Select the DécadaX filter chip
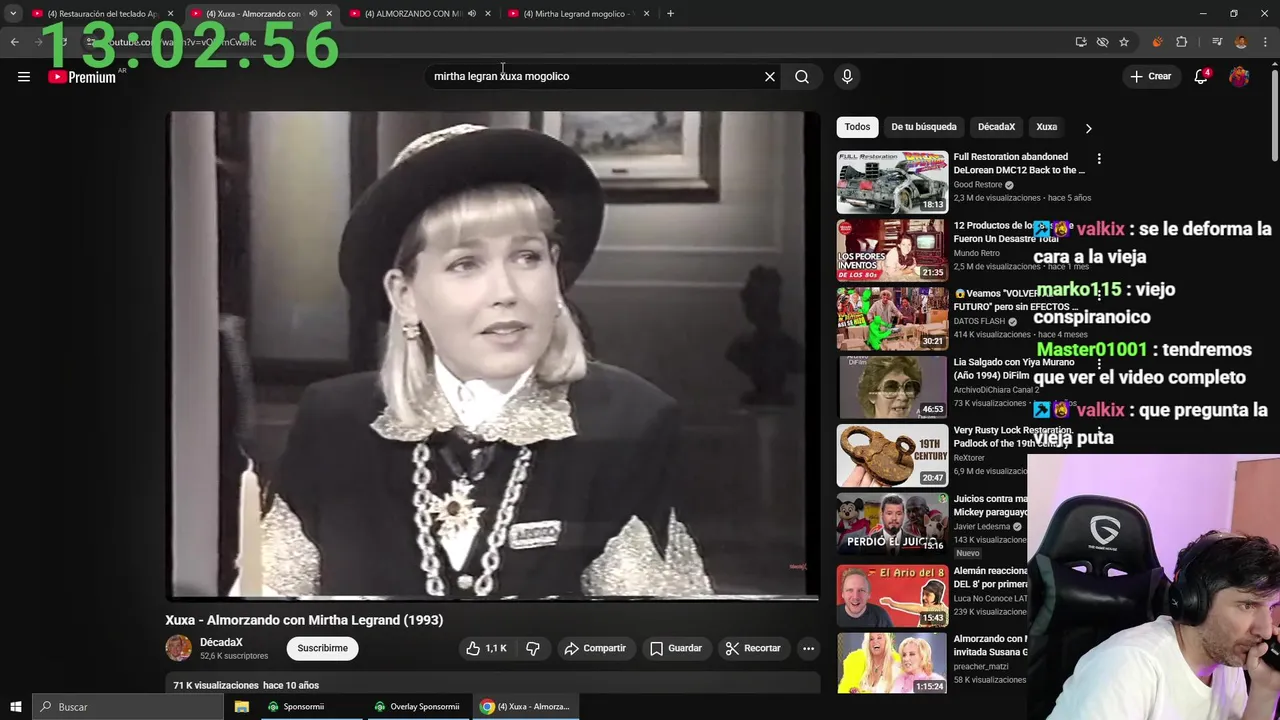1280x720 pixels. click(x=996, y=127)
